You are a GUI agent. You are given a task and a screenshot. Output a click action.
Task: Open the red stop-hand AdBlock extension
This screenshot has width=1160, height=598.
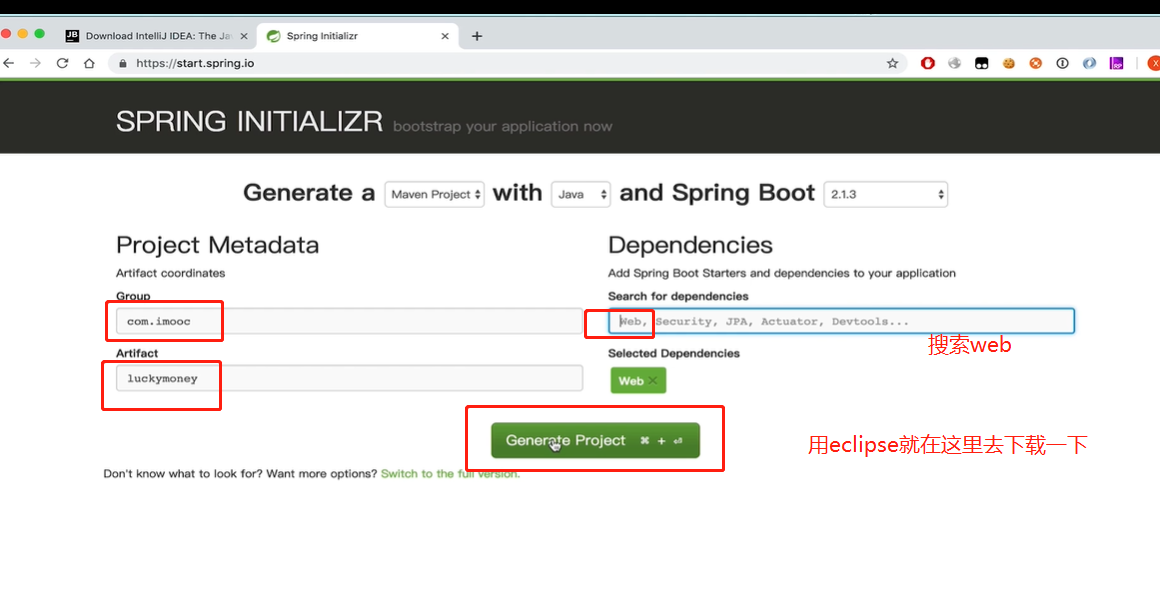click(x=928, y=64)
